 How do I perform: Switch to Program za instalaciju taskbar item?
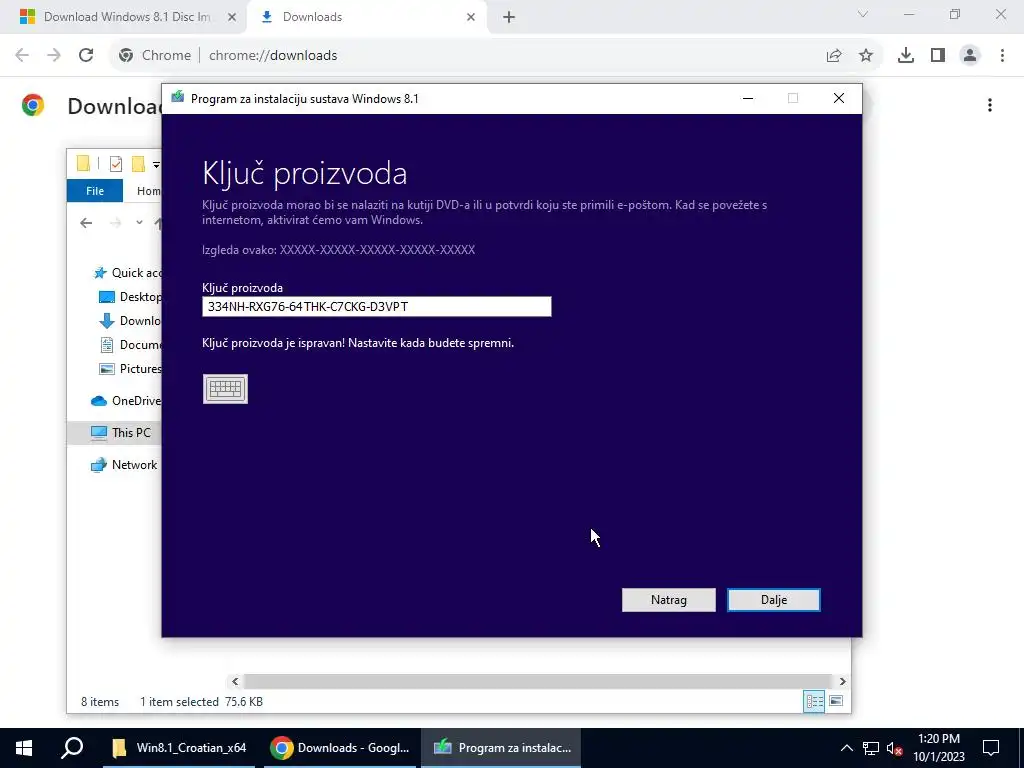(501, 748)
